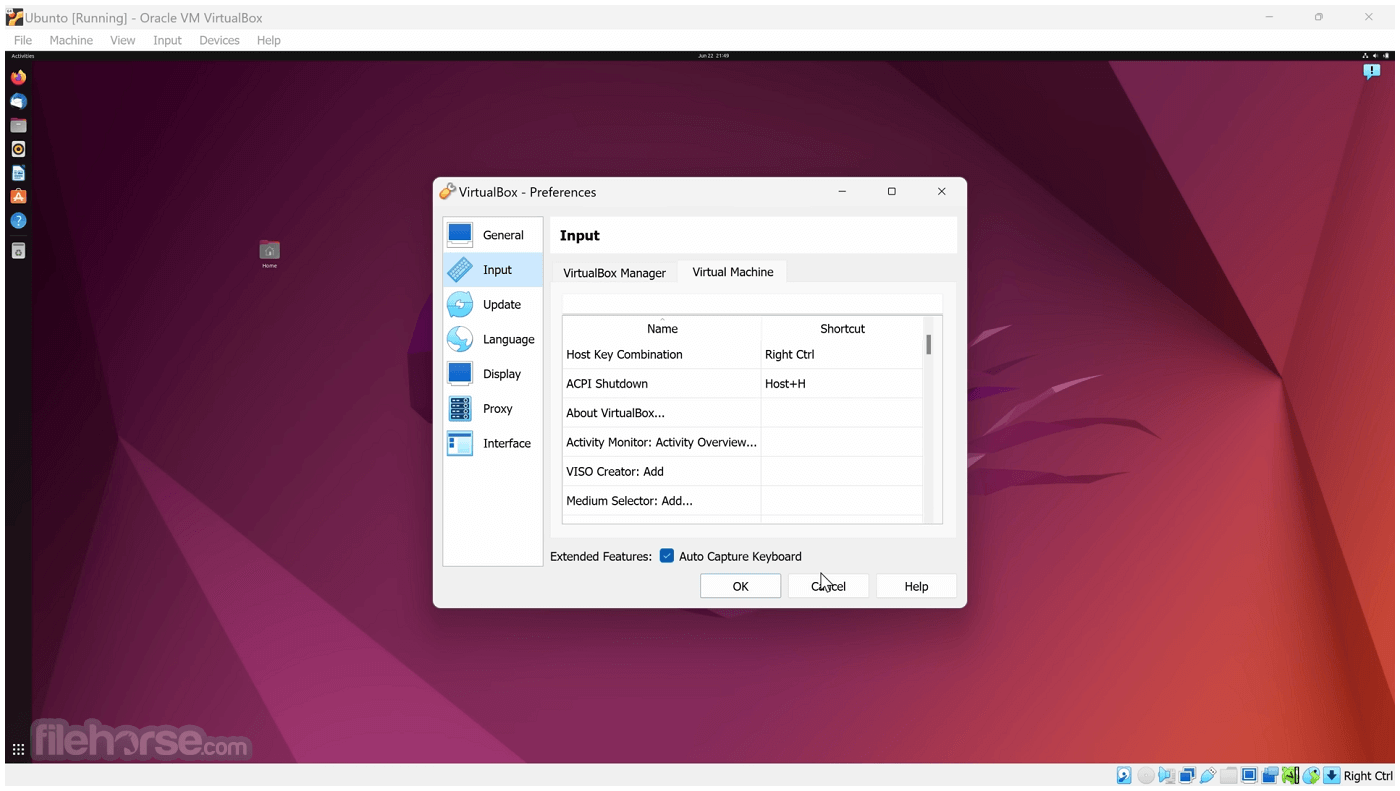Screen dimensions: 1400x791
Task: Open the Help icon in the dock
Action: tap(18, 221)
